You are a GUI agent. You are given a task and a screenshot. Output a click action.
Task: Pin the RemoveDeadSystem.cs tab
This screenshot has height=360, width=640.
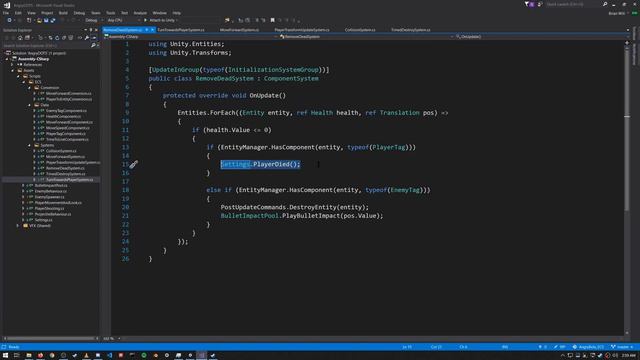147,30
